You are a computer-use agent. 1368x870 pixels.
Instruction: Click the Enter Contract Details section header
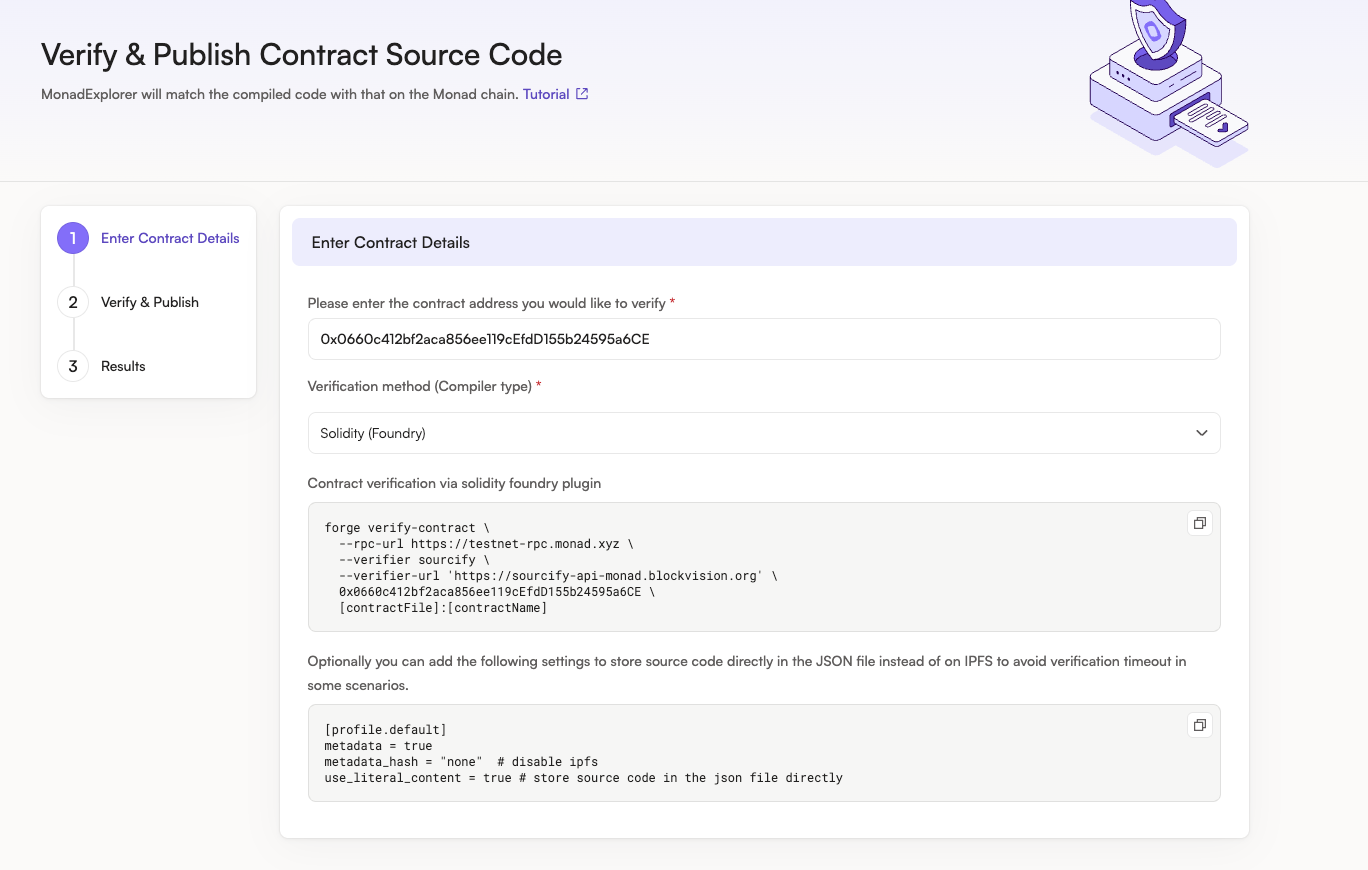(764, 242)
